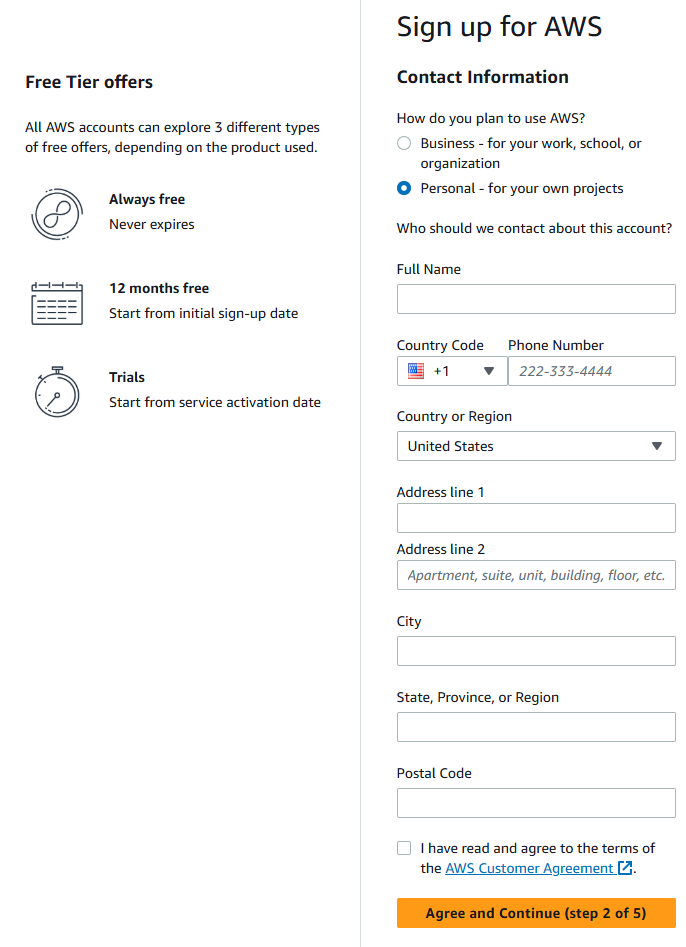Check the AWS Customer Agreement checkbox
This screenshot has width=686, height=947.
tap(404, 848)
